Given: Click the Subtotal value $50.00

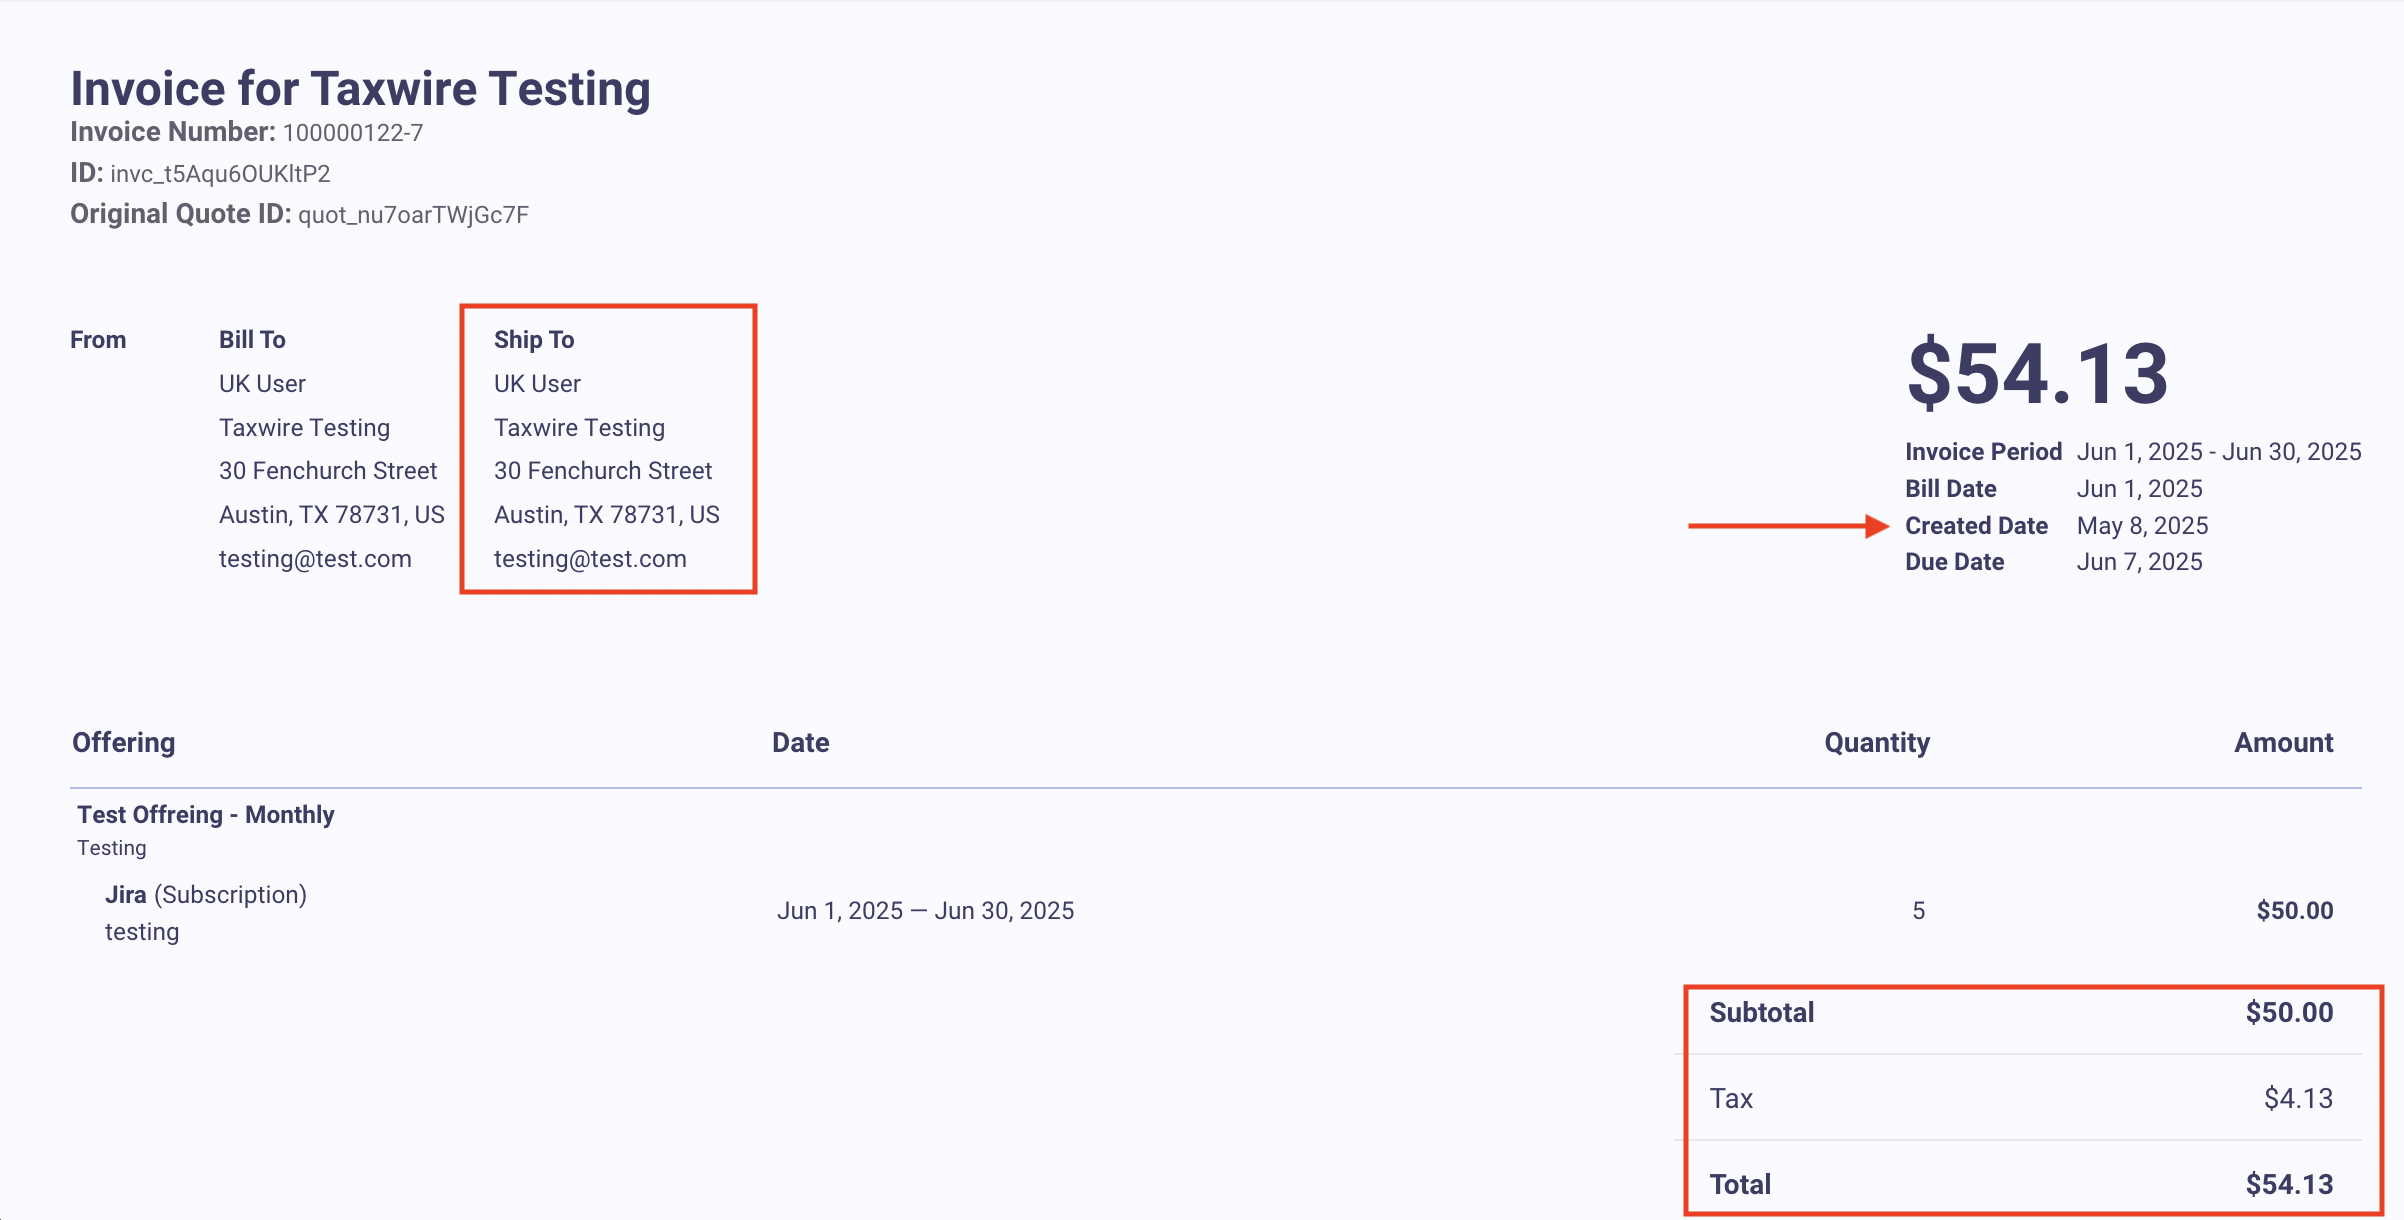Looking at the screenshot, I should click(x=2289, y=1013).
